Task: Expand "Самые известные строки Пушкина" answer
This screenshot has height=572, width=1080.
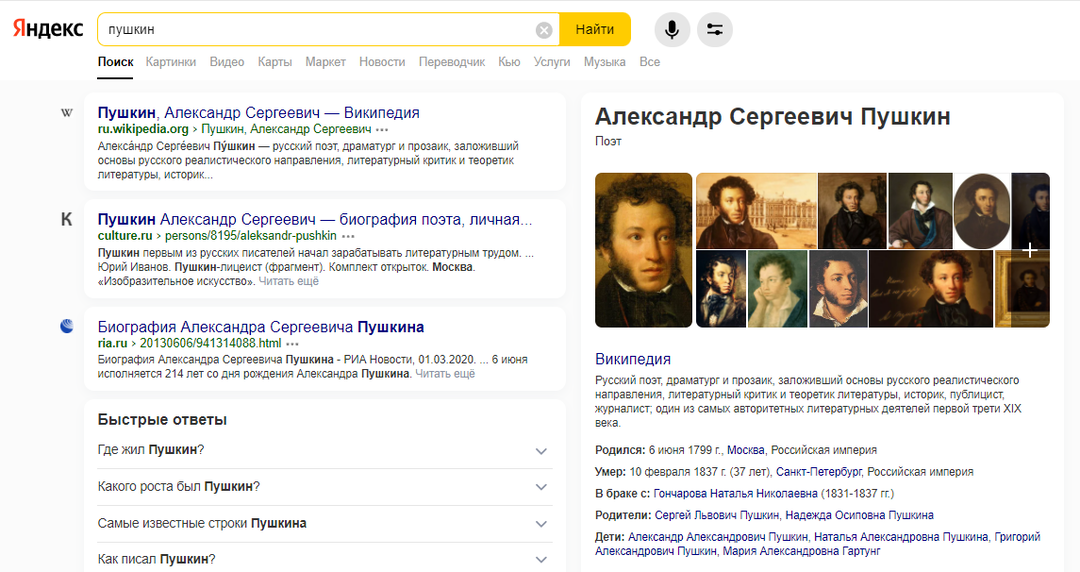Action: coord(541,524)
